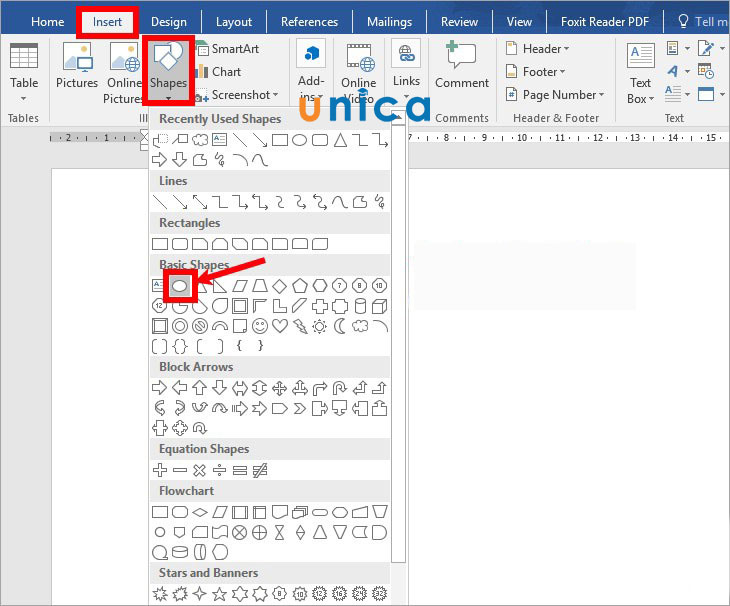This screenshot has height=606, width=730.
Task: Select the Plus equation shape
Action: coord(160,470)
